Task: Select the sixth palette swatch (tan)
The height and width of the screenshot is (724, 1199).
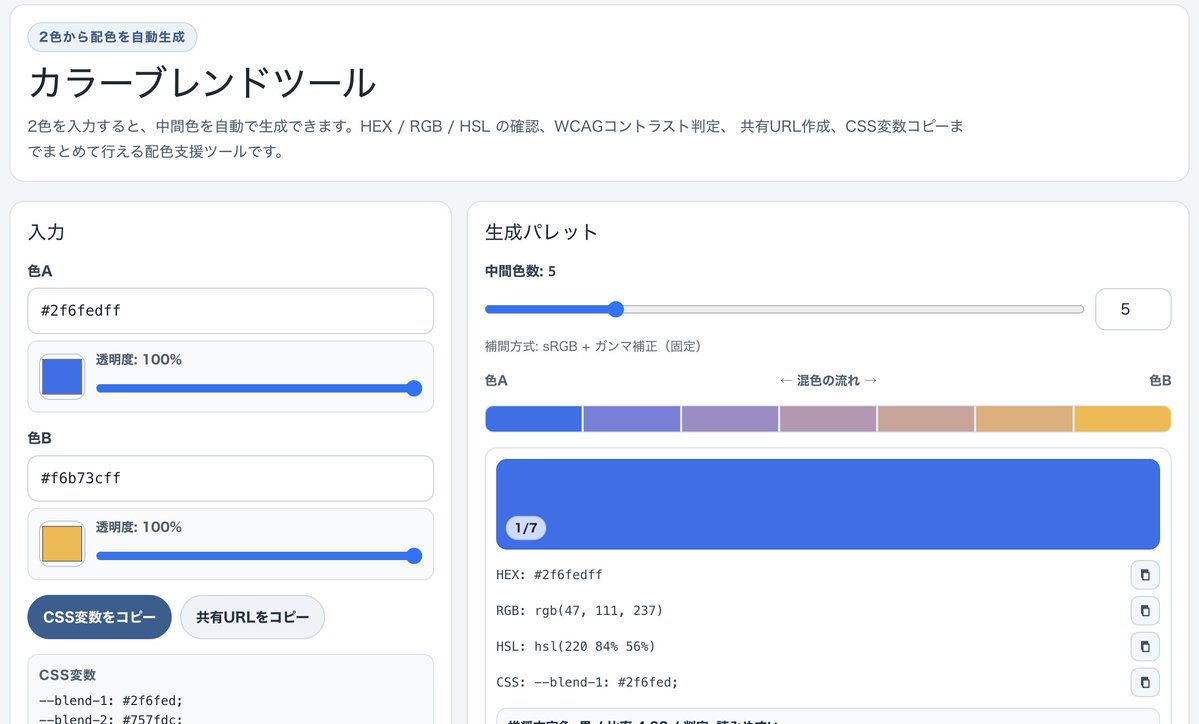Action: (x=1025, y=419)
